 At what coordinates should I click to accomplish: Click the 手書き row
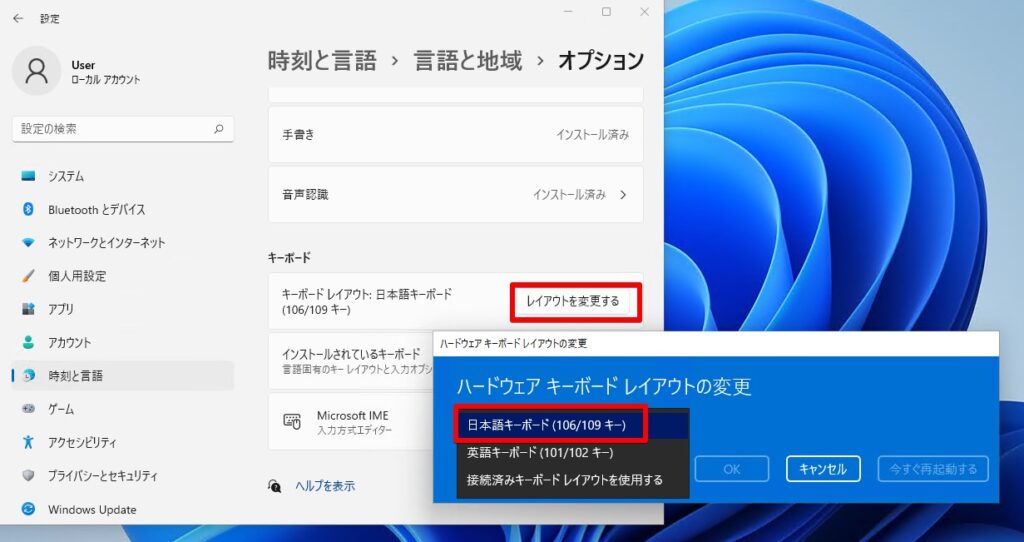point(455,135)
